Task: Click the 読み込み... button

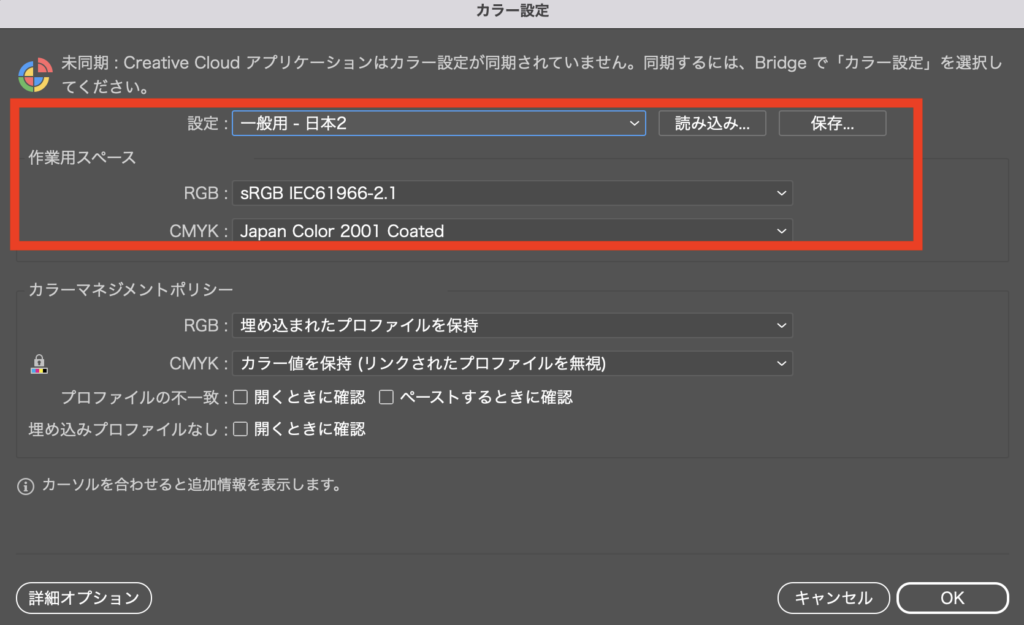Action: (x=712, y=123)
